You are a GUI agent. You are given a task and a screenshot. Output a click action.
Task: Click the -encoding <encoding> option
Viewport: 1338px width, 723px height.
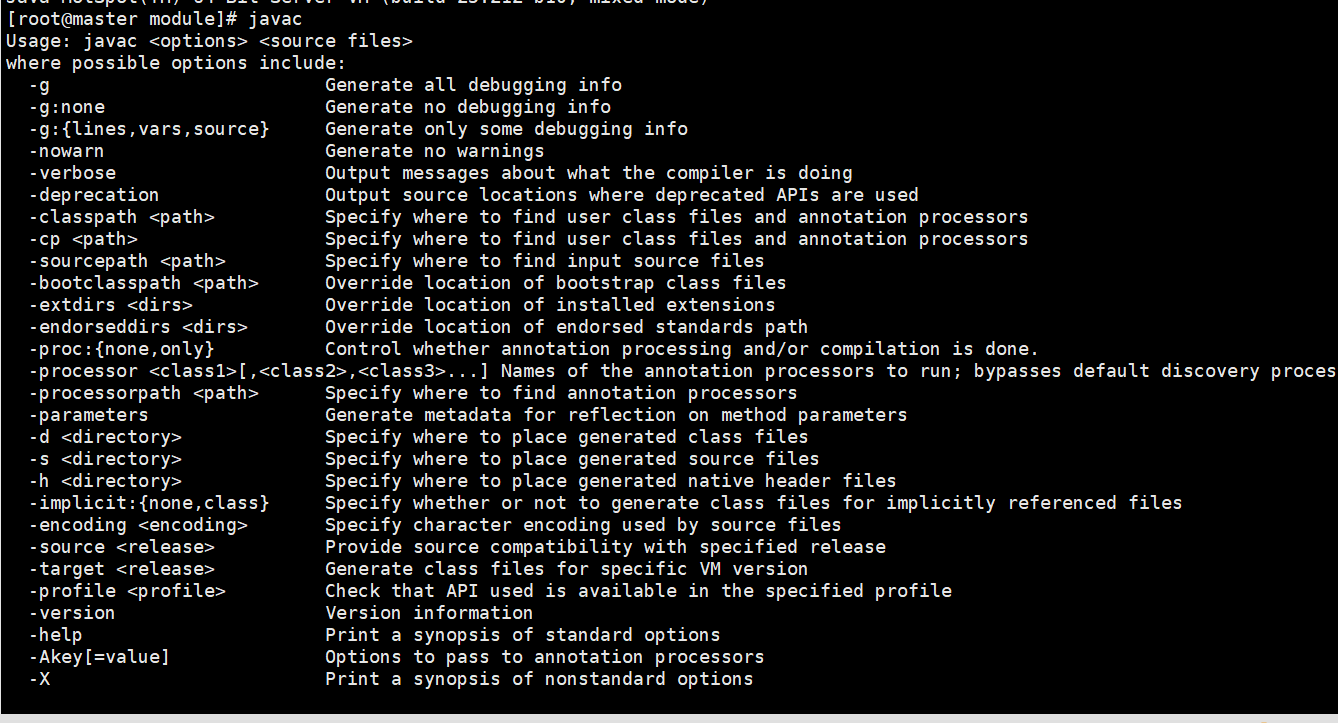[x=138, y=525]
